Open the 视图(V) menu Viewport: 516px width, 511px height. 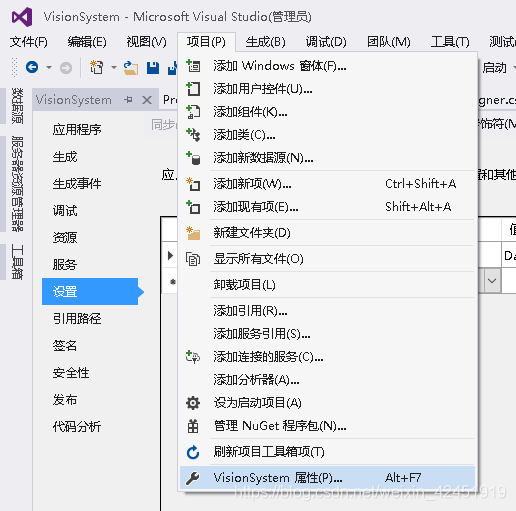[x=146, y=42]
